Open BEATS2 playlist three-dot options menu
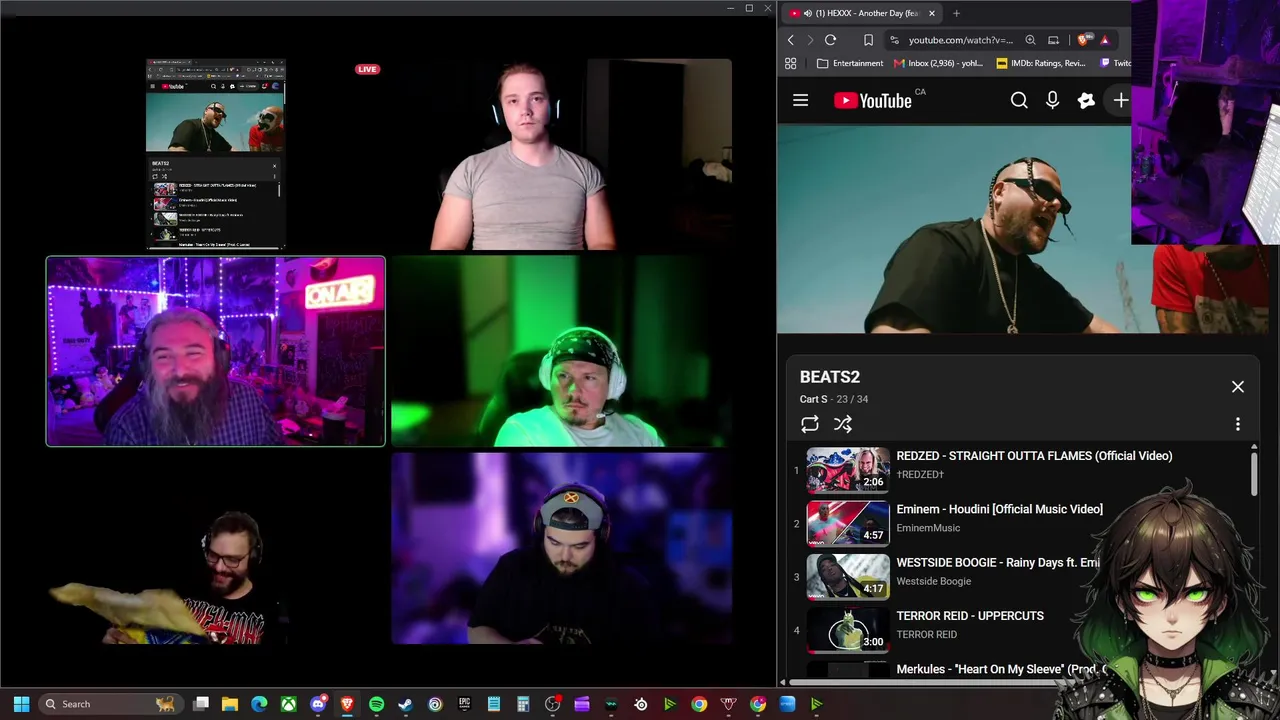This screenshot has width=1280, height=720. pos(1237,424)
